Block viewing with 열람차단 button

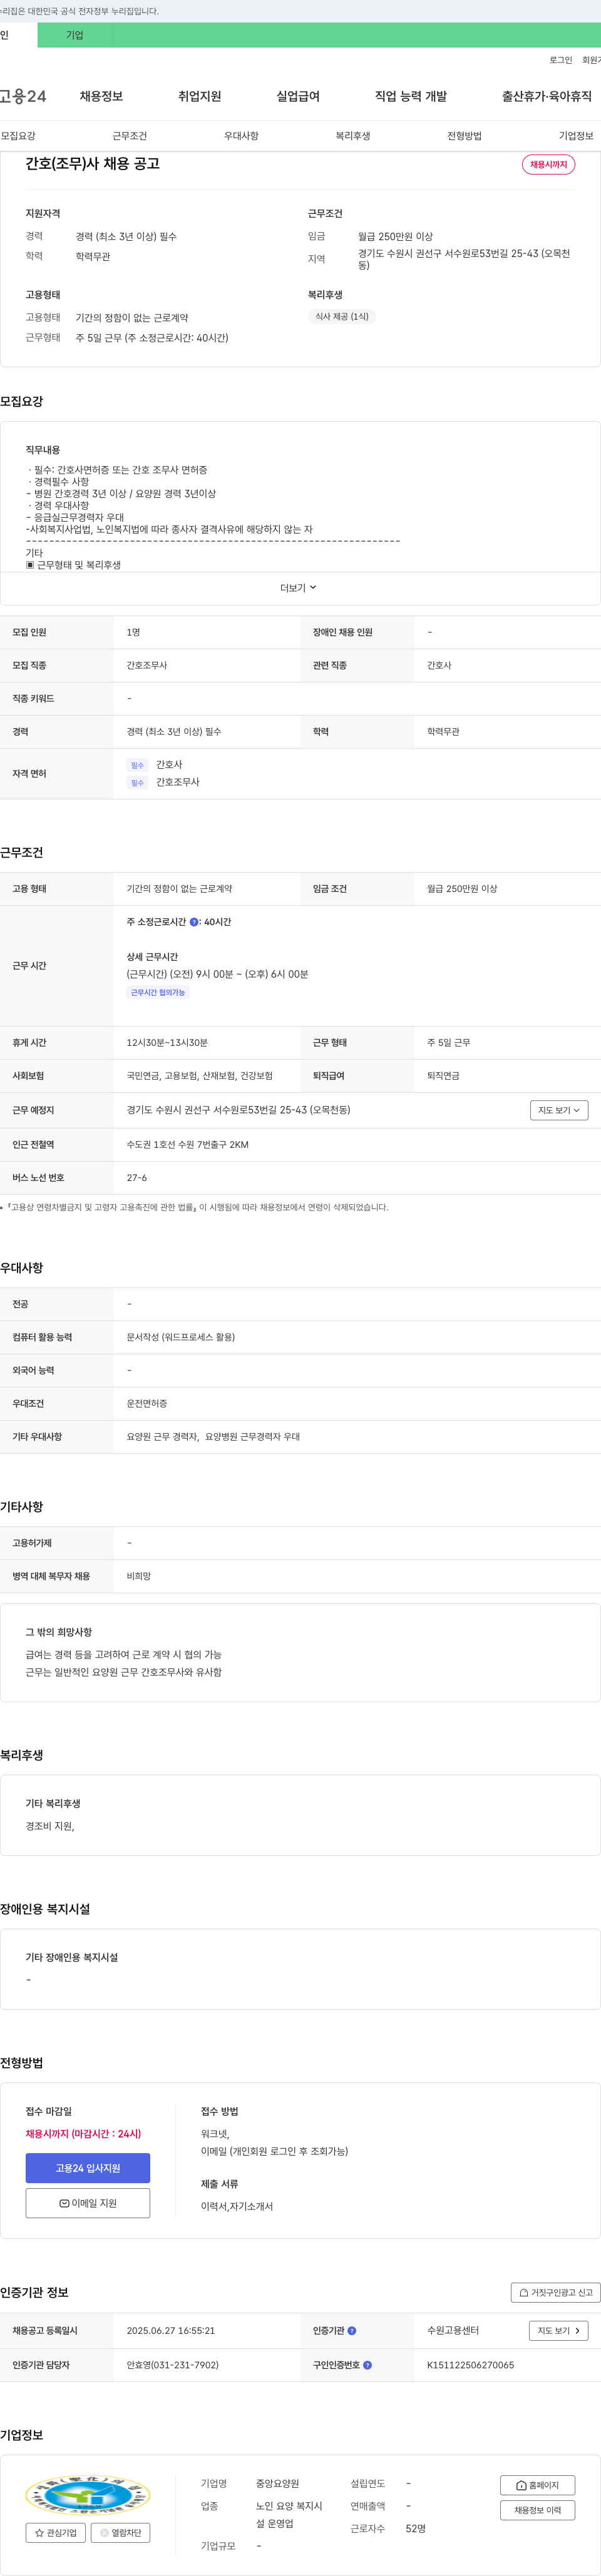pyautogui.click(x=121, y=2533)
